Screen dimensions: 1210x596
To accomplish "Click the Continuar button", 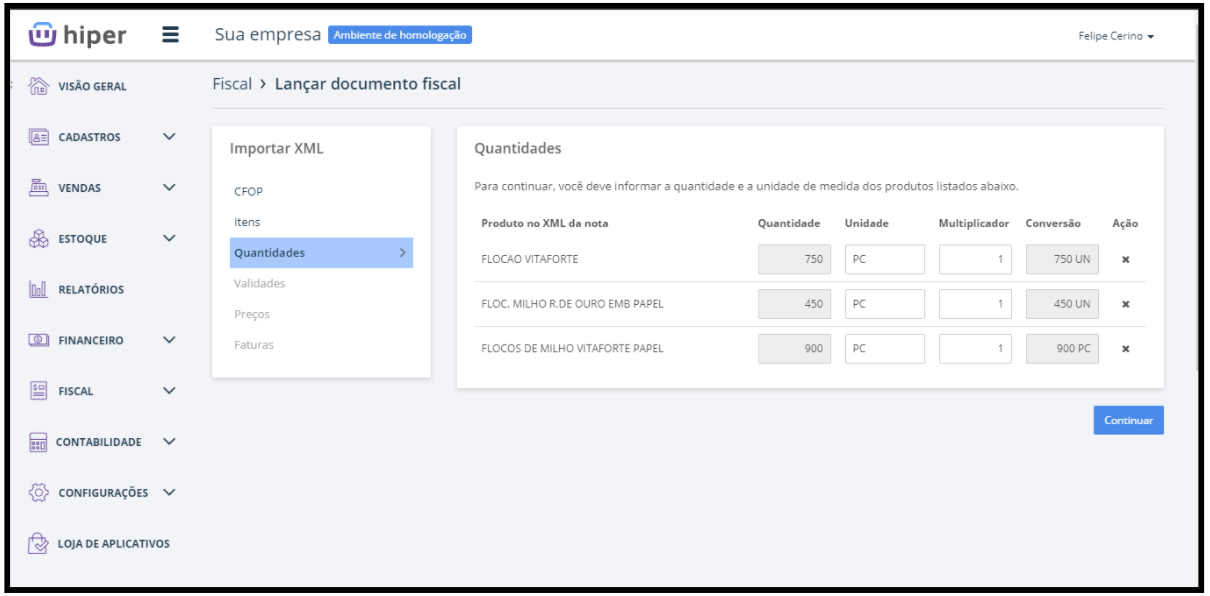I will [x=1128, y=421].
